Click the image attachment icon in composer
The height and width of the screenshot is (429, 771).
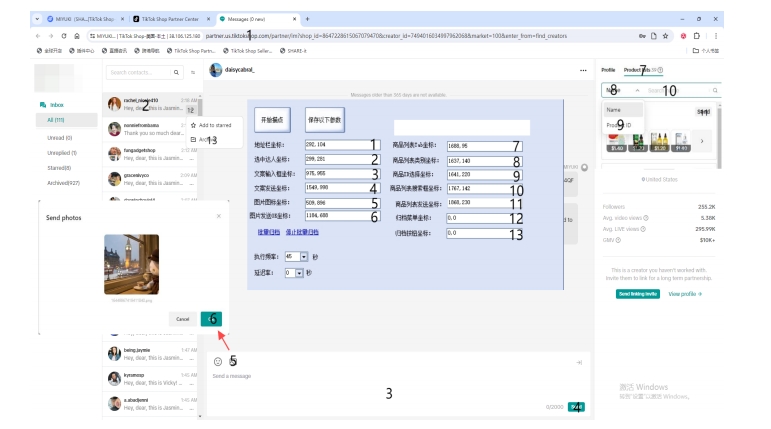tap(233, 362)
